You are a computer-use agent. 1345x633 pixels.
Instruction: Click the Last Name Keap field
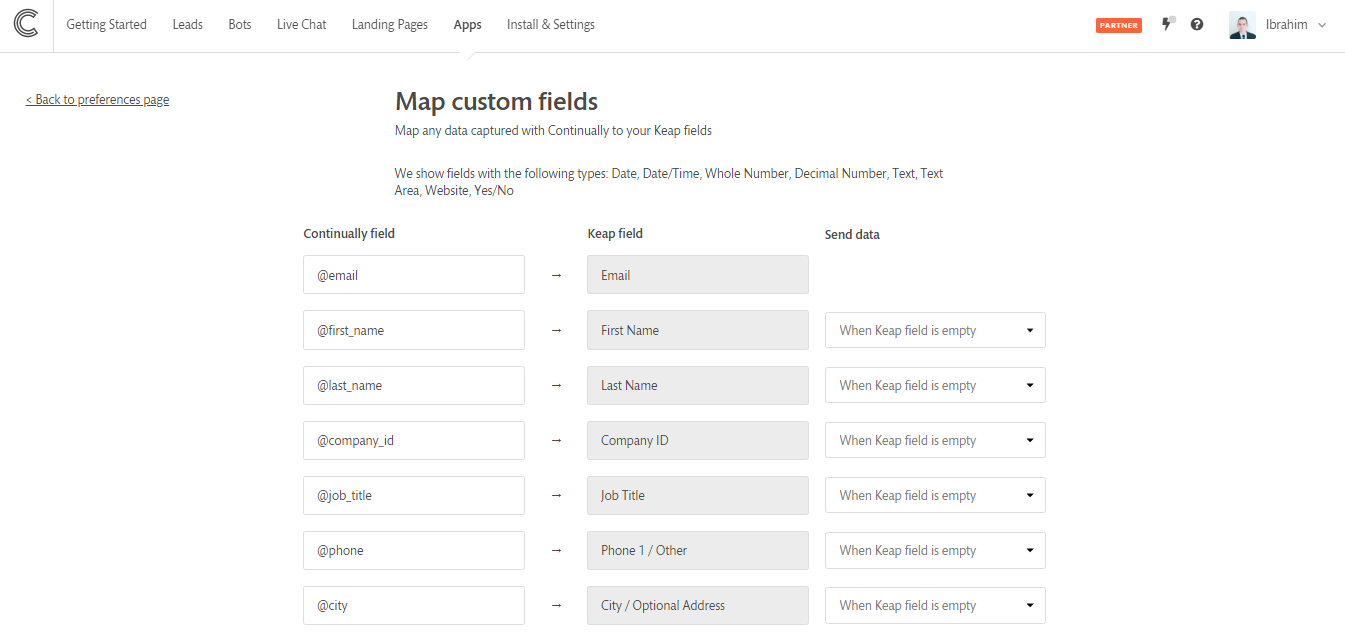(x=698, y=385)
